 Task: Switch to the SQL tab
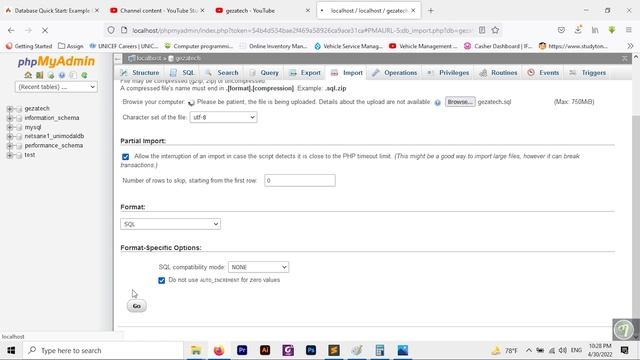[x=183, y=73]
